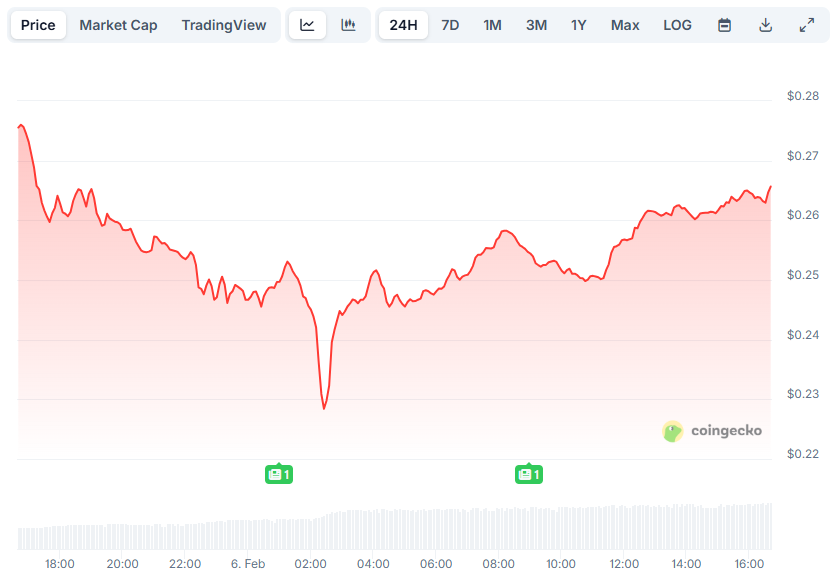This screenshot has width=837, height=586.
Task: Switch to the Market Cap tab
Action: [118, 24]
